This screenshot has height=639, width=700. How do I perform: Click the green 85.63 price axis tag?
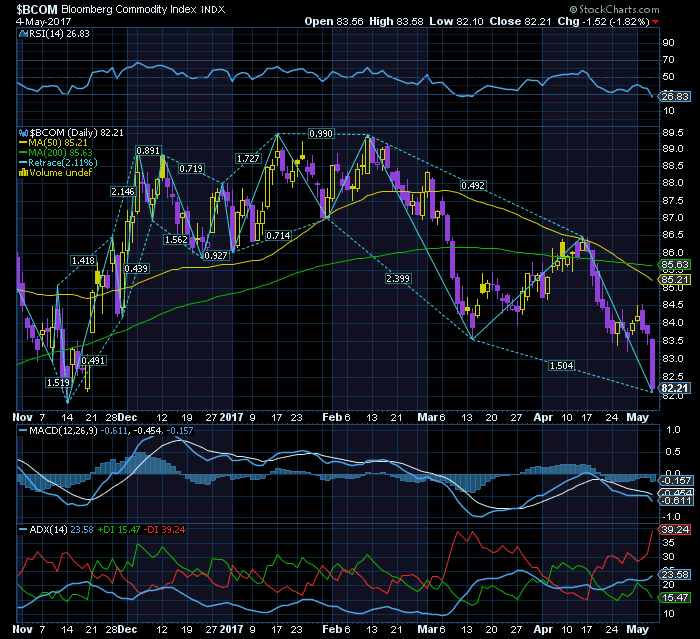675,265
